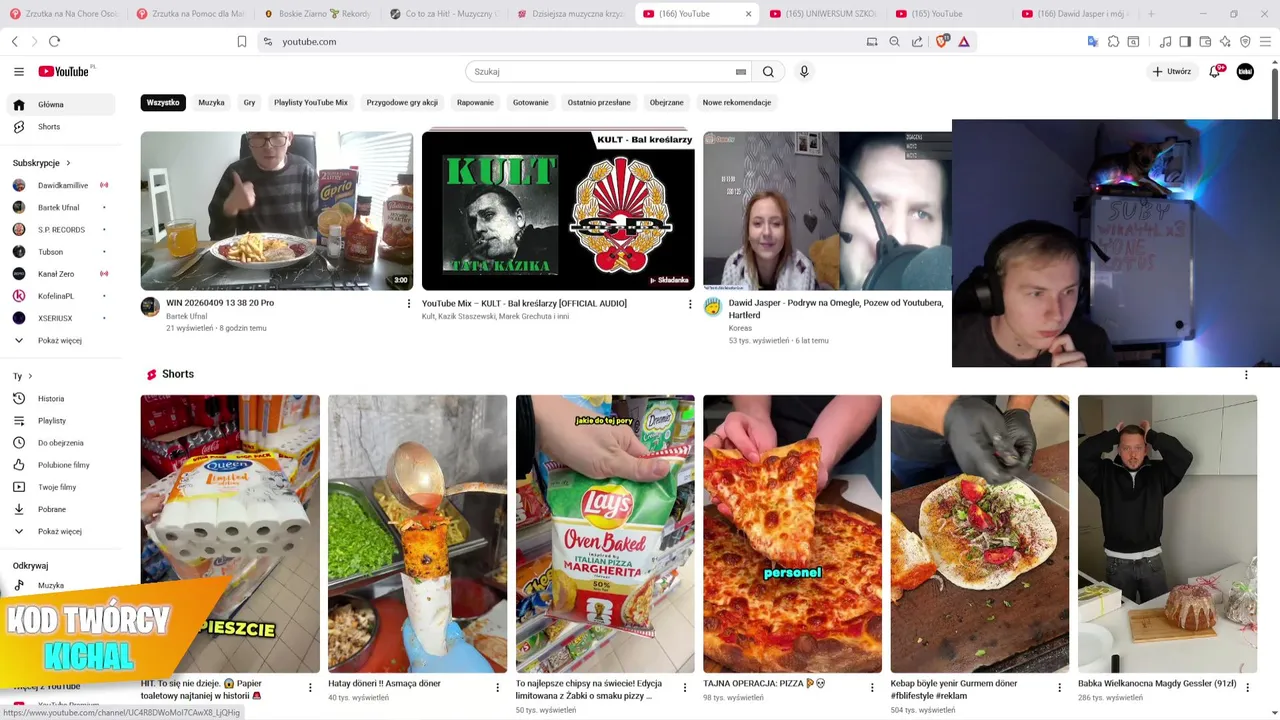Select the Ostatnio przesłane chip
The width and height of the screenshot is (1280, 720).
click(x=599, y=102)
